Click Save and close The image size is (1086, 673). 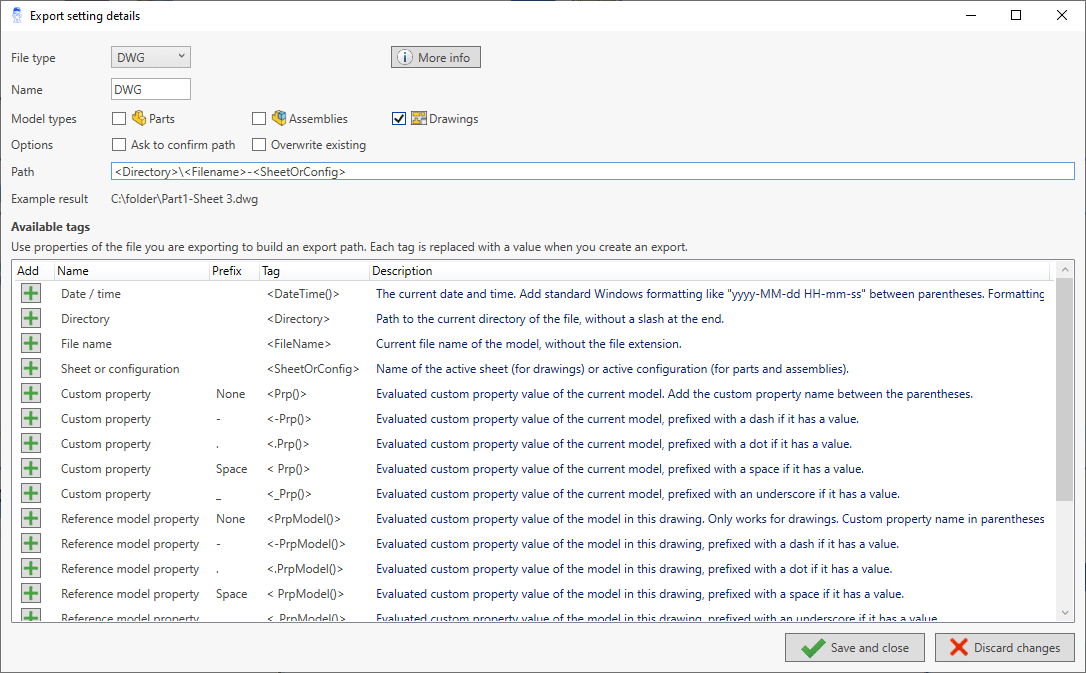(x=855, y=647)
